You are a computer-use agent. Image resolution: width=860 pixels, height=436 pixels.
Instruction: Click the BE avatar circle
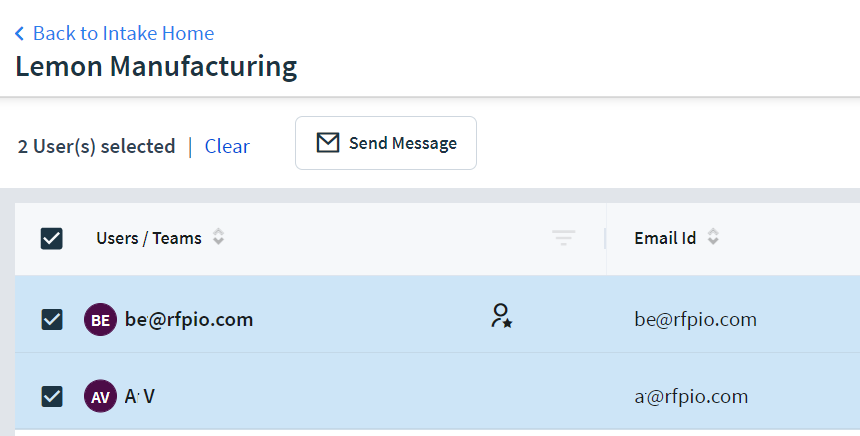pyautogui.click(x=100, y=320)
